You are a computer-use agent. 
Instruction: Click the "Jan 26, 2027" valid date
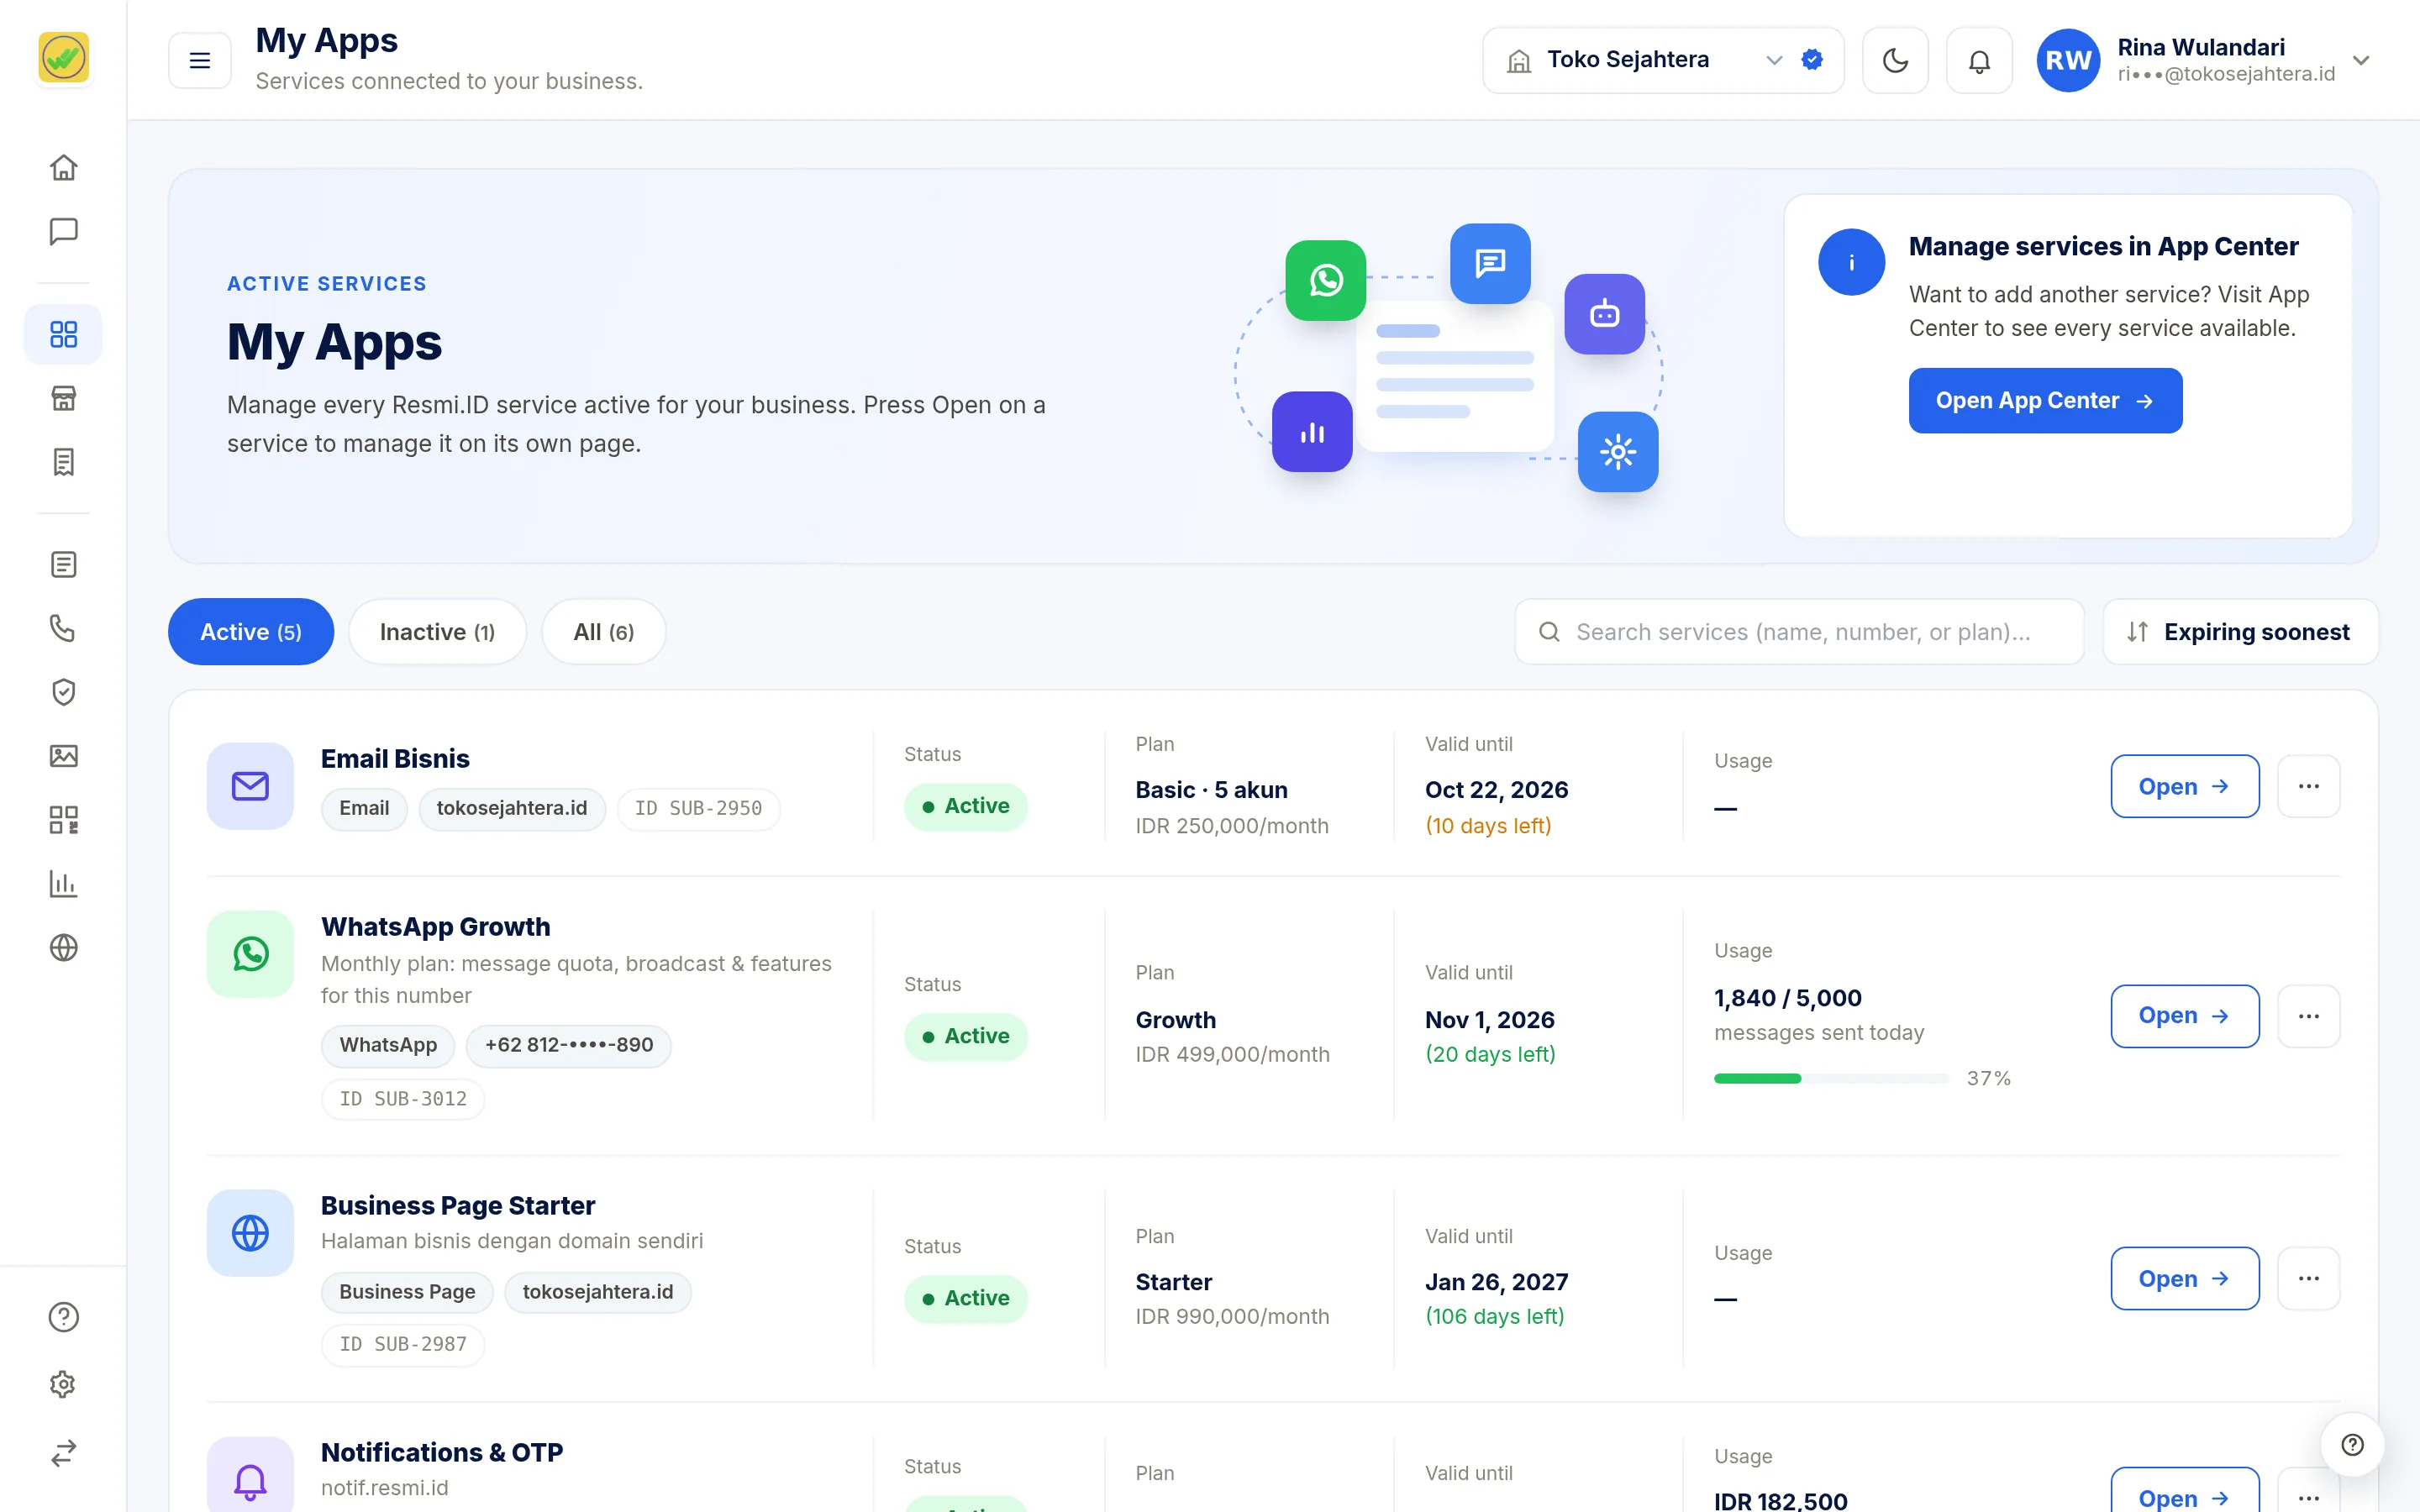pos(1496,1282)
